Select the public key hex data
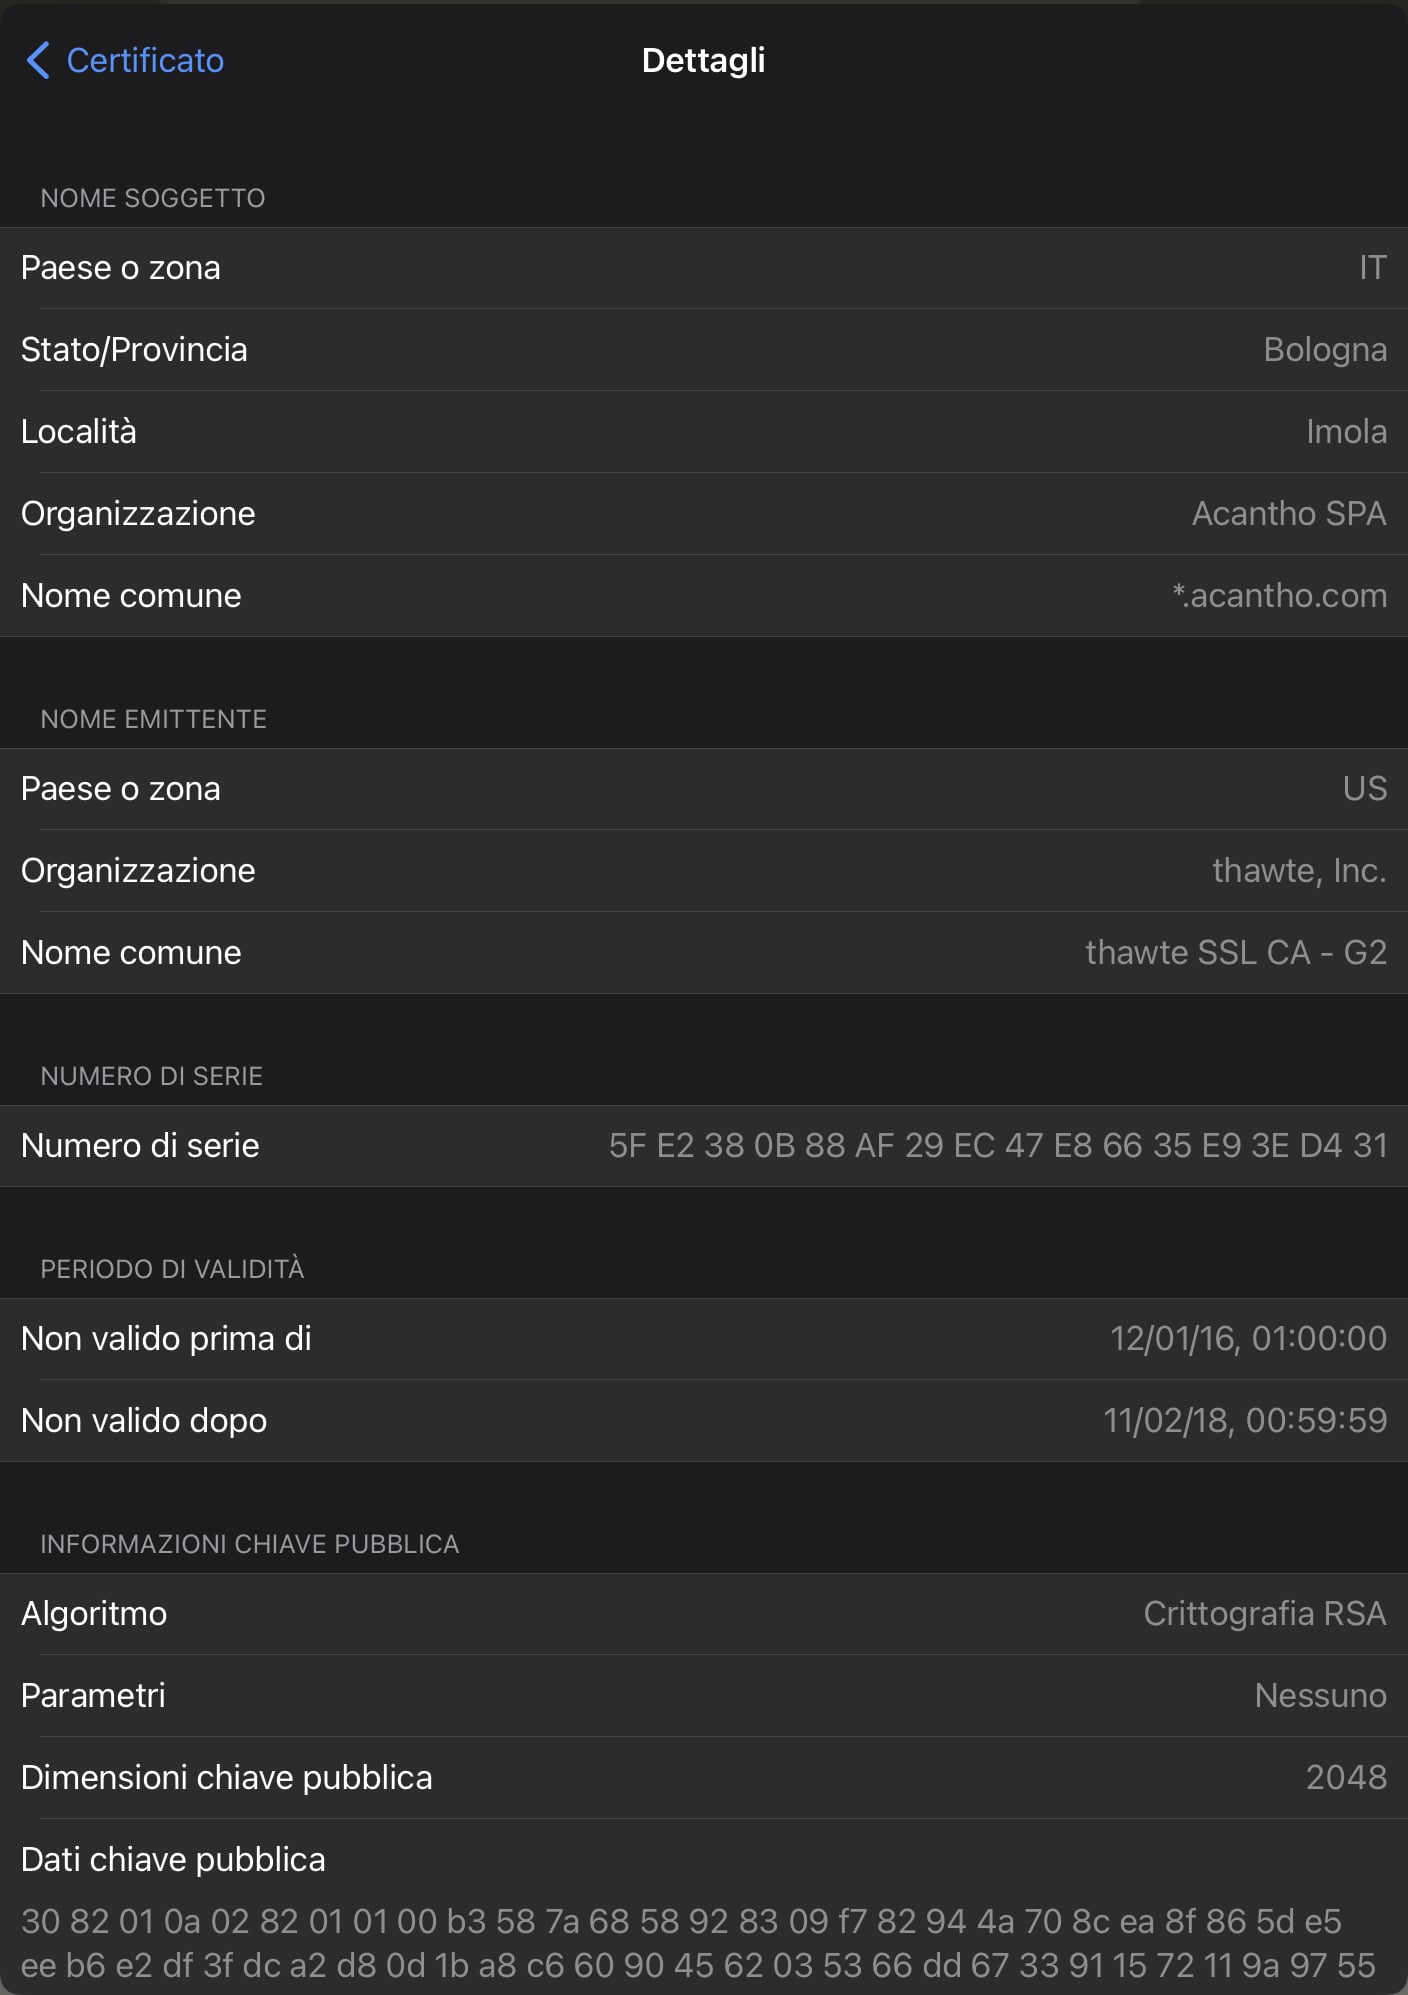The height and width of the screenshot is (1995, 1408). [698, 1943]
